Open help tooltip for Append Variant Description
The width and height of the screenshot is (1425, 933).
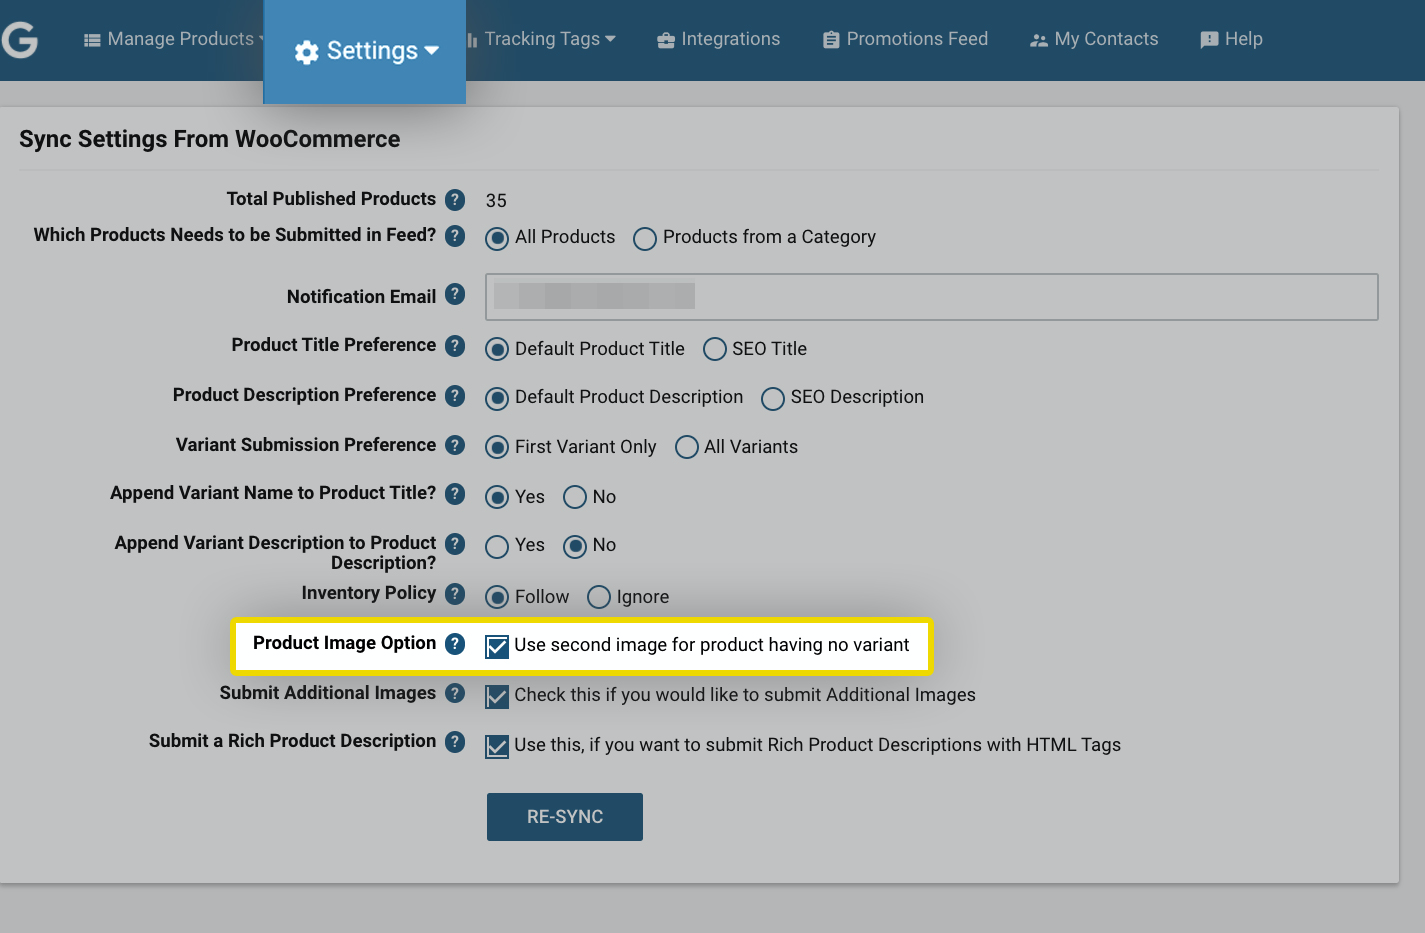click(455, 543)
